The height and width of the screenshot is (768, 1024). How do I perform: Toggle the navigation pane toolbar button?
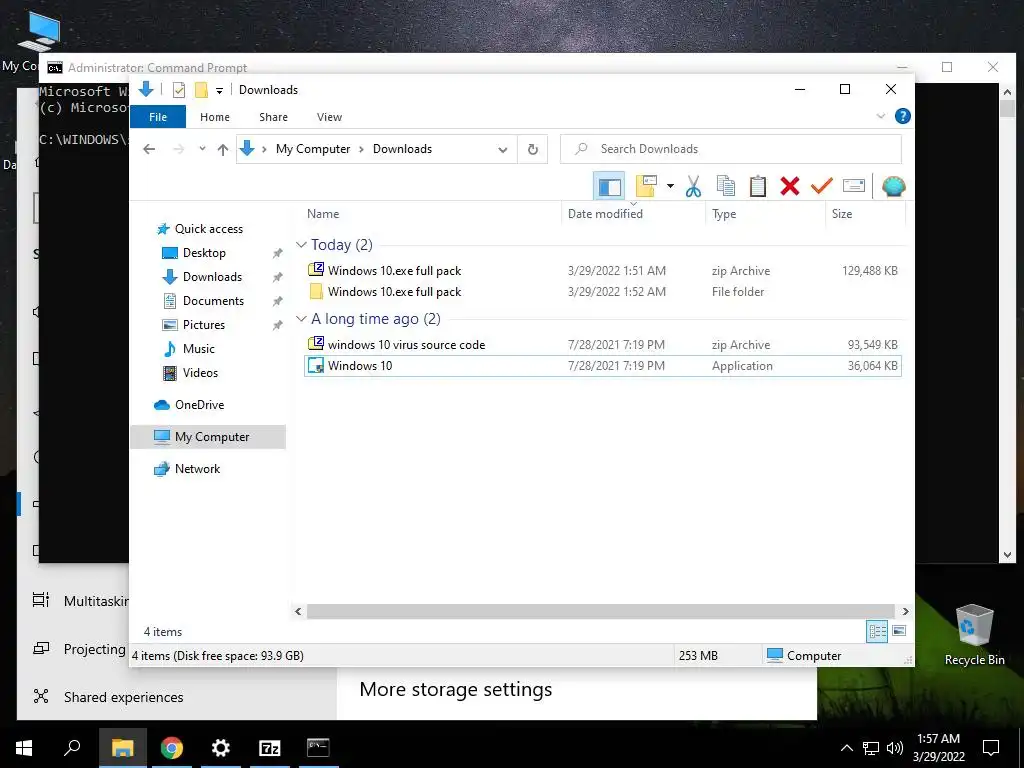(x=609, y=187)
